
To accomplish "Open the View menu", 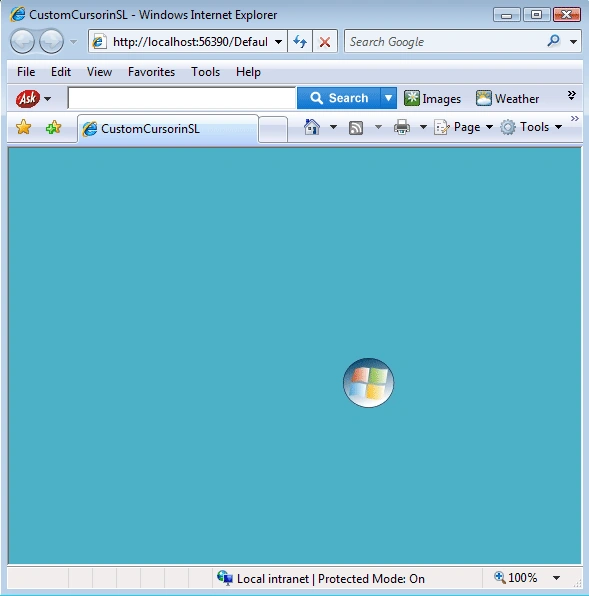I will 99,72.
